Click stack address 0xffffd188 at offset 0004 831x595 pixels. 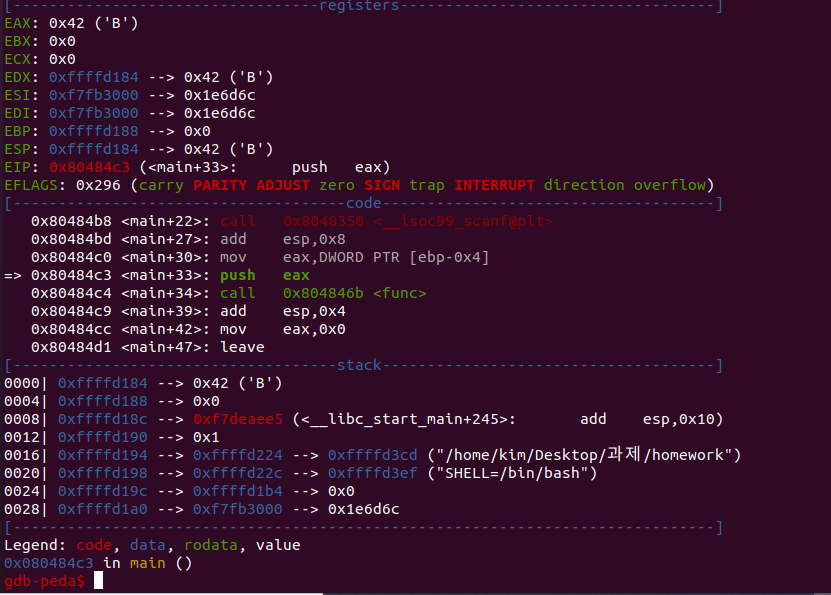pos(103,402)
